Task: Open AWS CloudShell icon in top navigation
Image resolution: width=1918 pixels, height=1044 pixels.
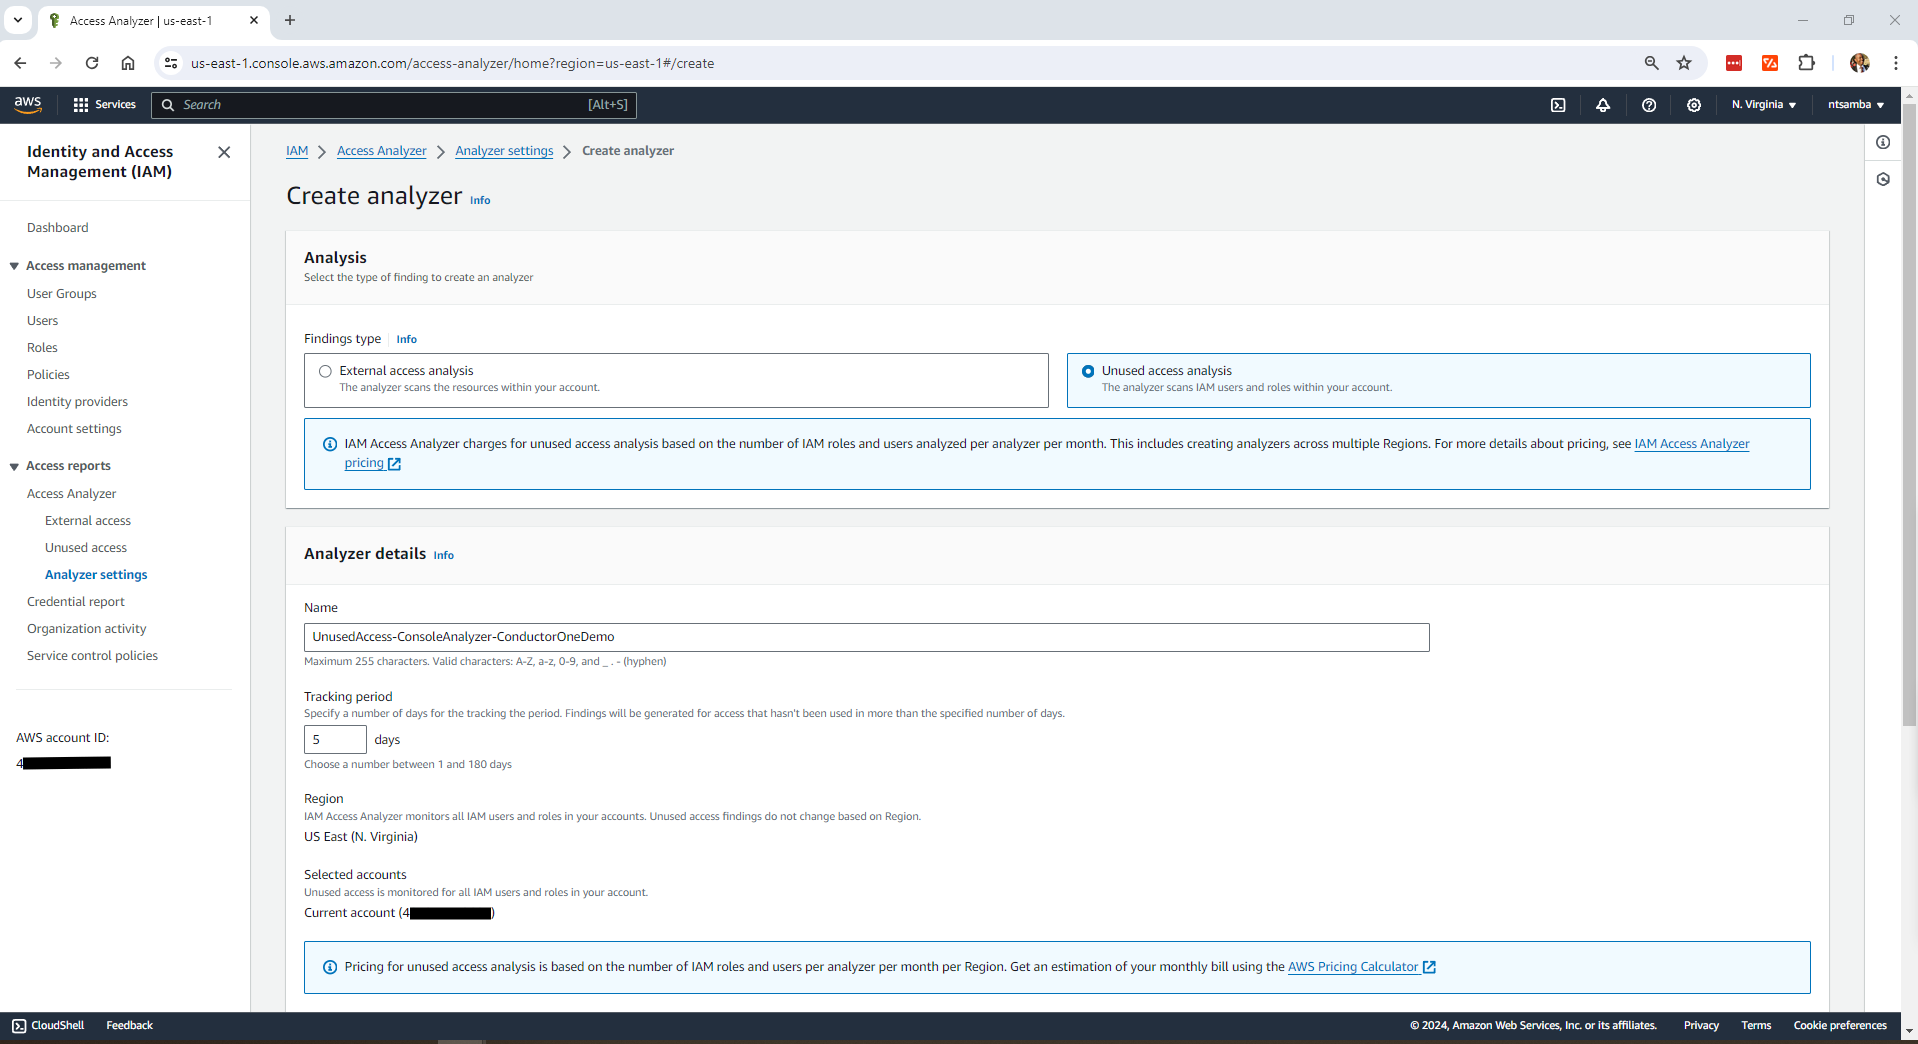Action: pos(1558,105)
